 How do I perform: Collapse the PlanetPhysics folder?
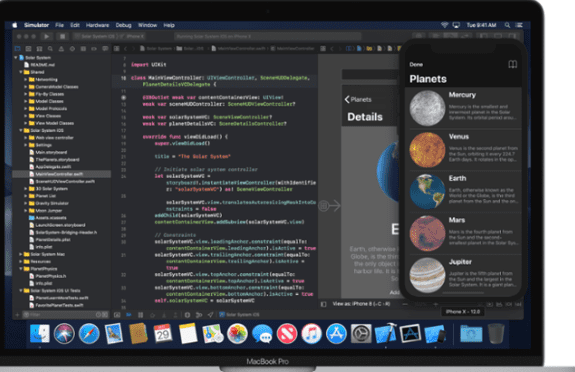(21, 269)
